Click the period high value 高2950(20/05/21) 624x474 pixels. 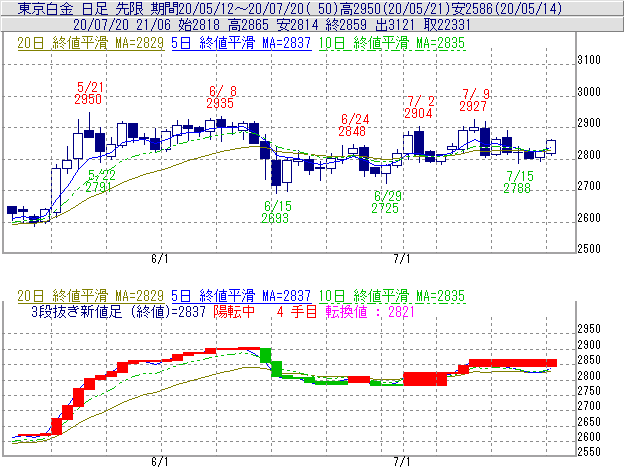tap(396, 8)
